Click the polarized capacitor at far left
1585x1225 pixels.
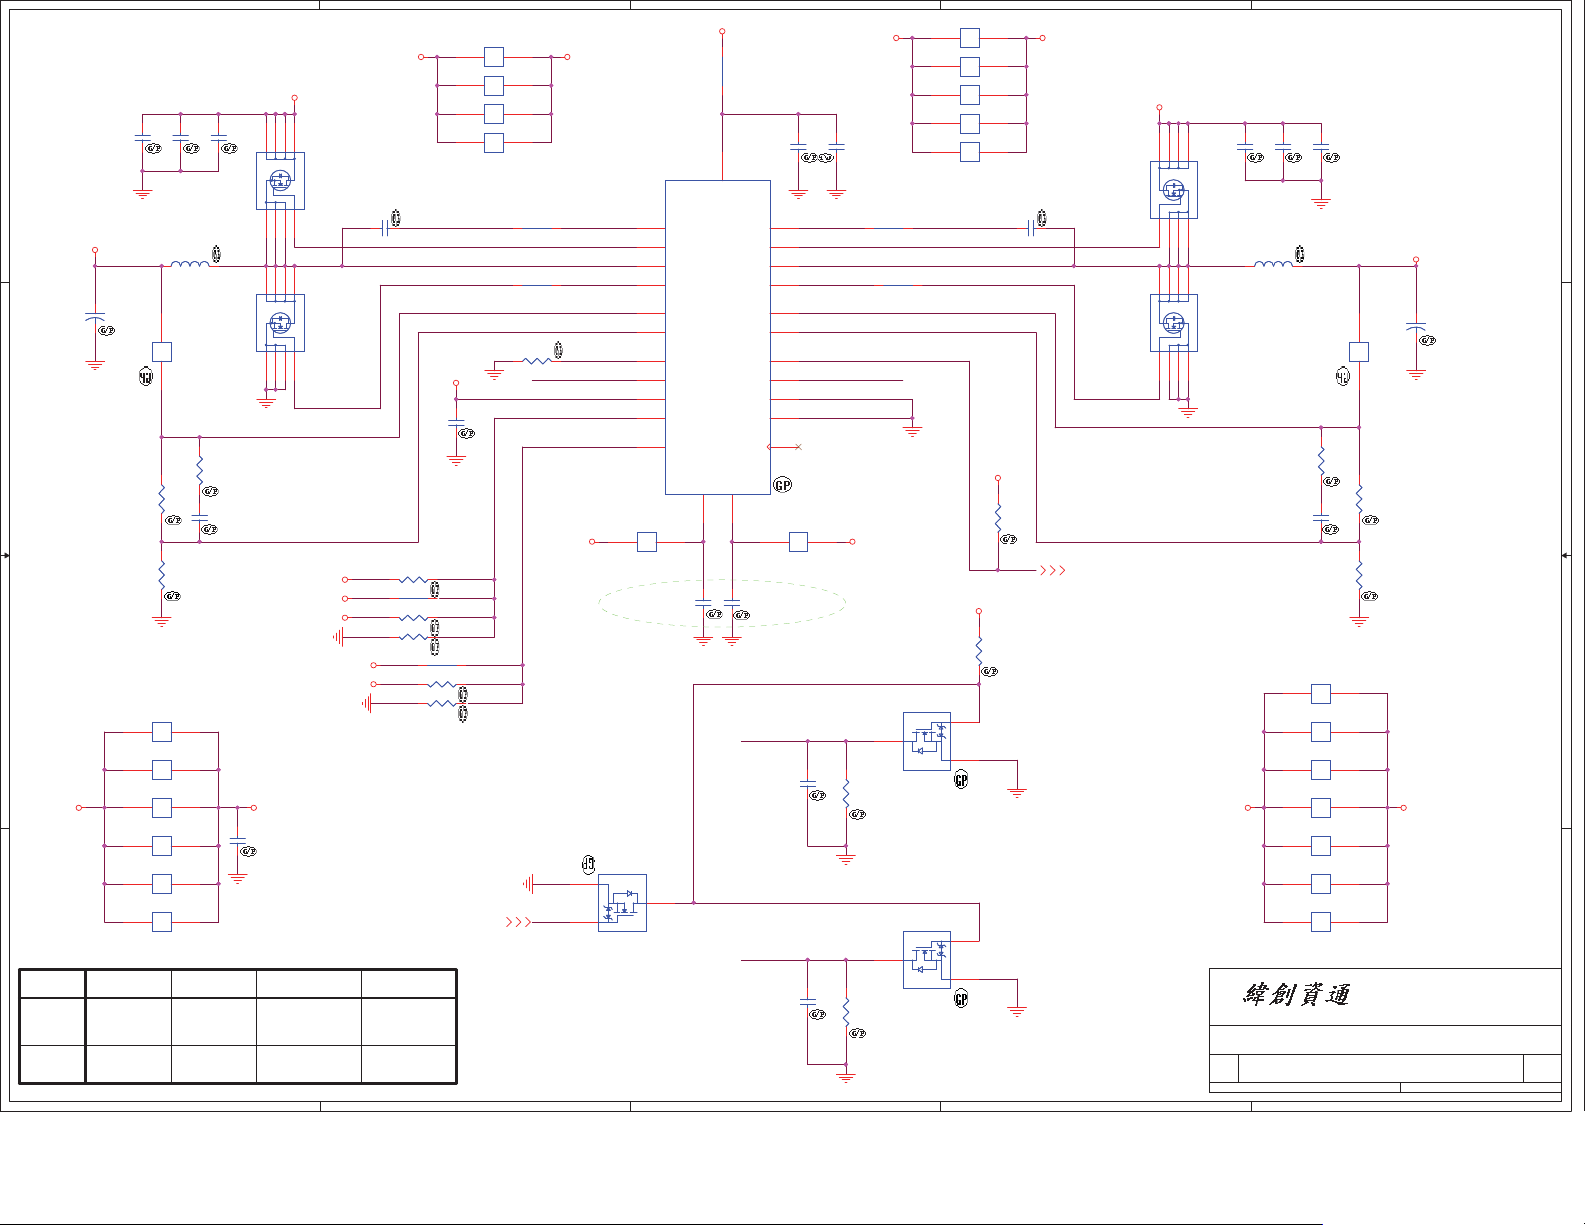(x=95, y=319)
